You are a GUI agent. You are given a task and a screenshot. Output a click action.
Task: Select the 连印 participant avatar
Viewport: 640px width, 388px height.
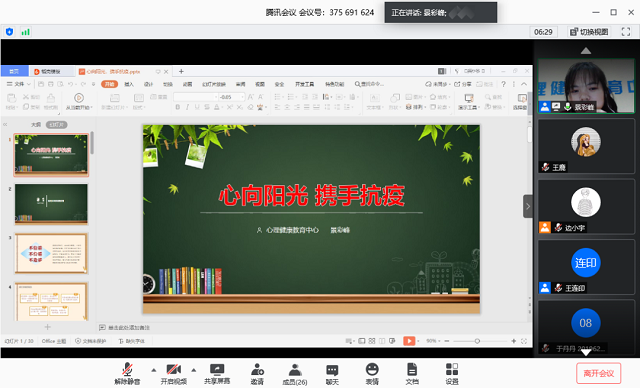(x=586, y=262)
